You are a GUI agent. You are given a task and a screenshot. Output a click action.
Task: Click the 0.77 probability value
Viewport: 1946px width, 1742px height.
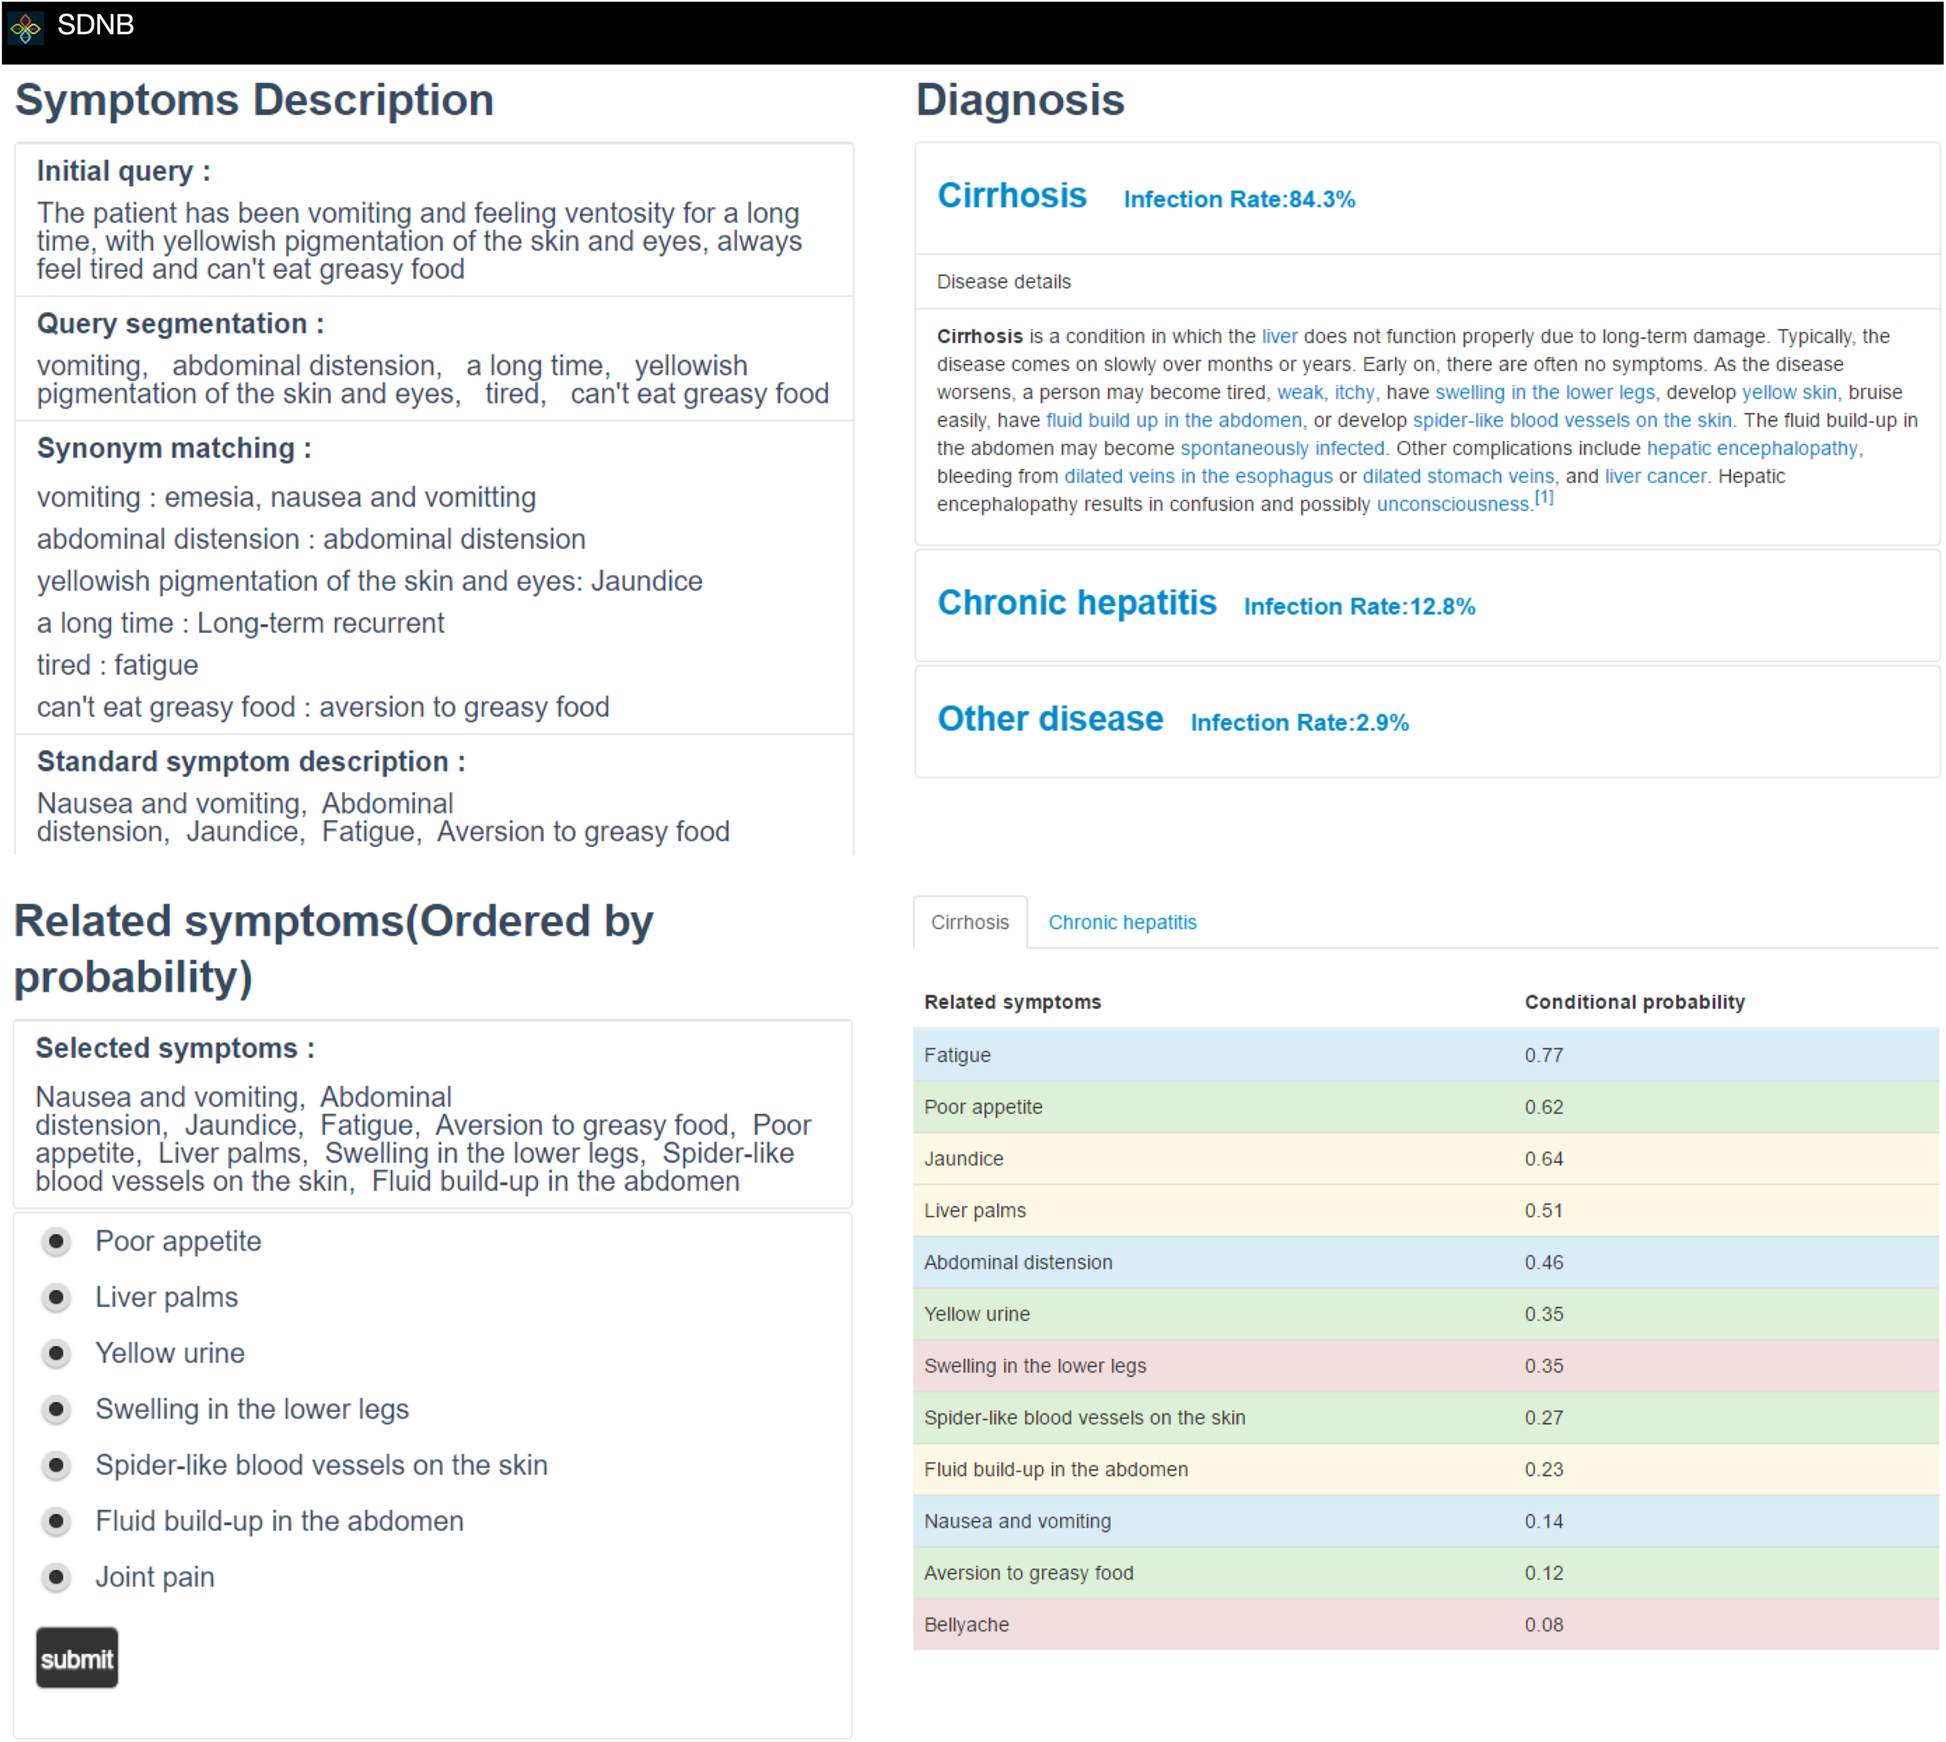(1543, 1055)
